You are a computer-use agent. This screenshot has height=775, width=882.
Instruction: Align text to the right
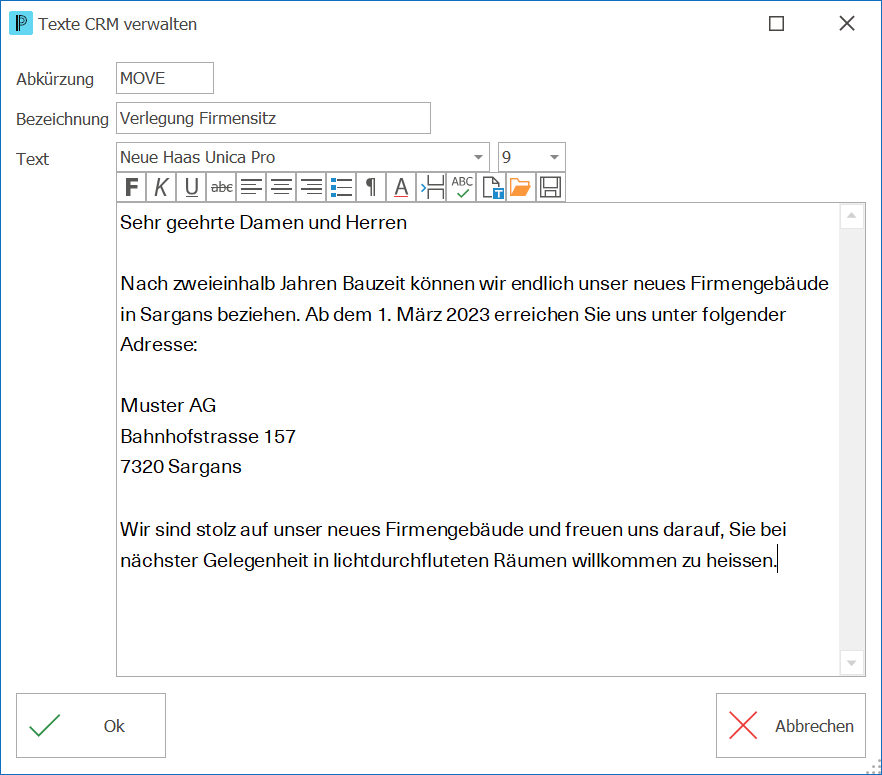tap(311, 187)
